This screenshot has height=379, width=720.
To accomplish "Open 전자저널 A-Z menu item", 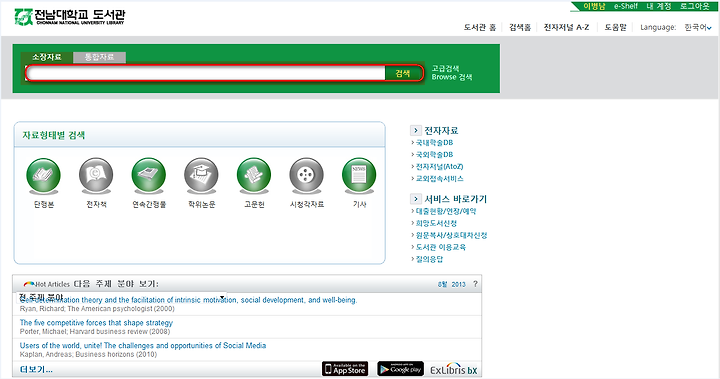I will (x=566, y=28).
